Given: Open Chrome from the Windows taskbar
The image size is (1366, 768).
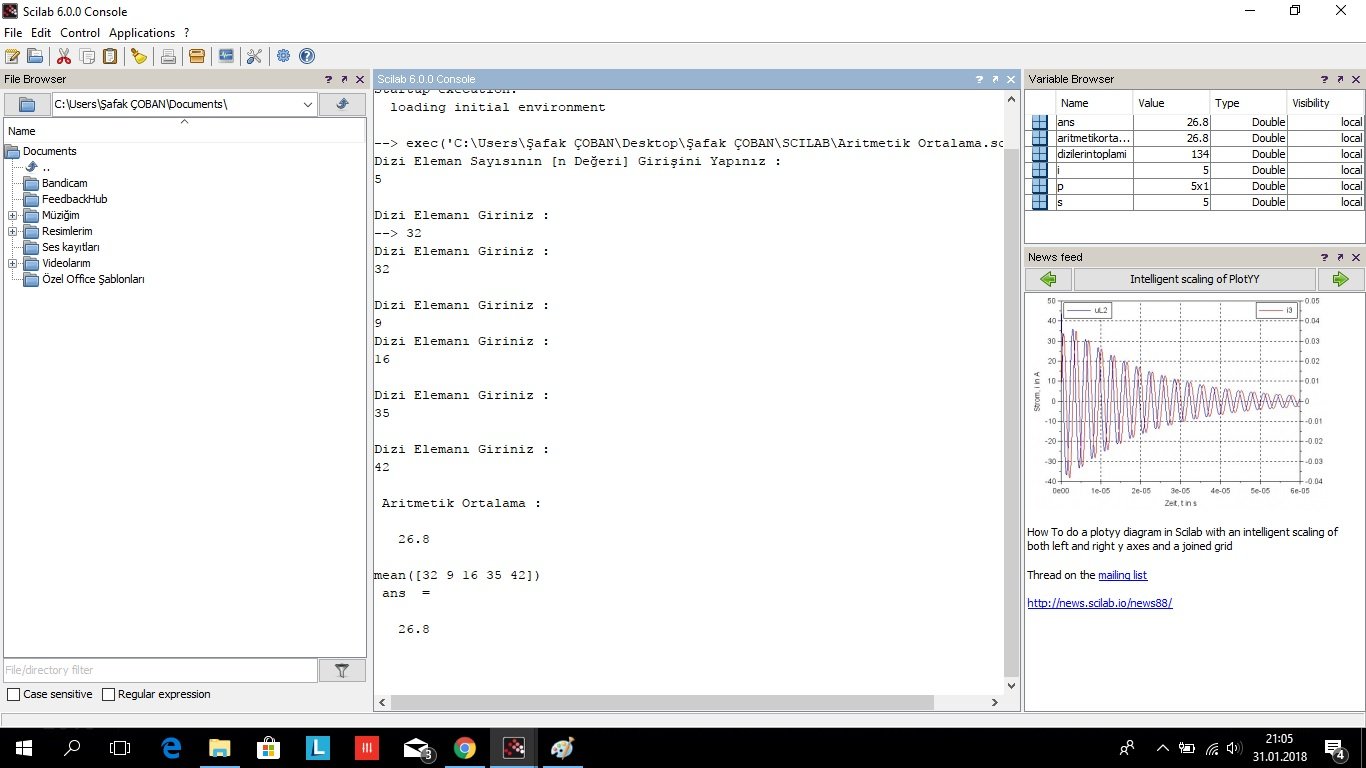Looking at the screenshot, I should [x=464, y=747].
